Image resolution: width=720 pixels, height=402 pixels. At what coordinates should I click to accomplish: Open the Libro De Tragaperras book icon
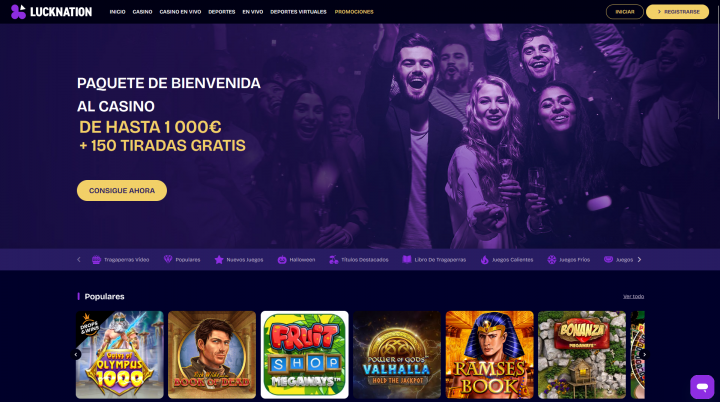tap(407, 260)
